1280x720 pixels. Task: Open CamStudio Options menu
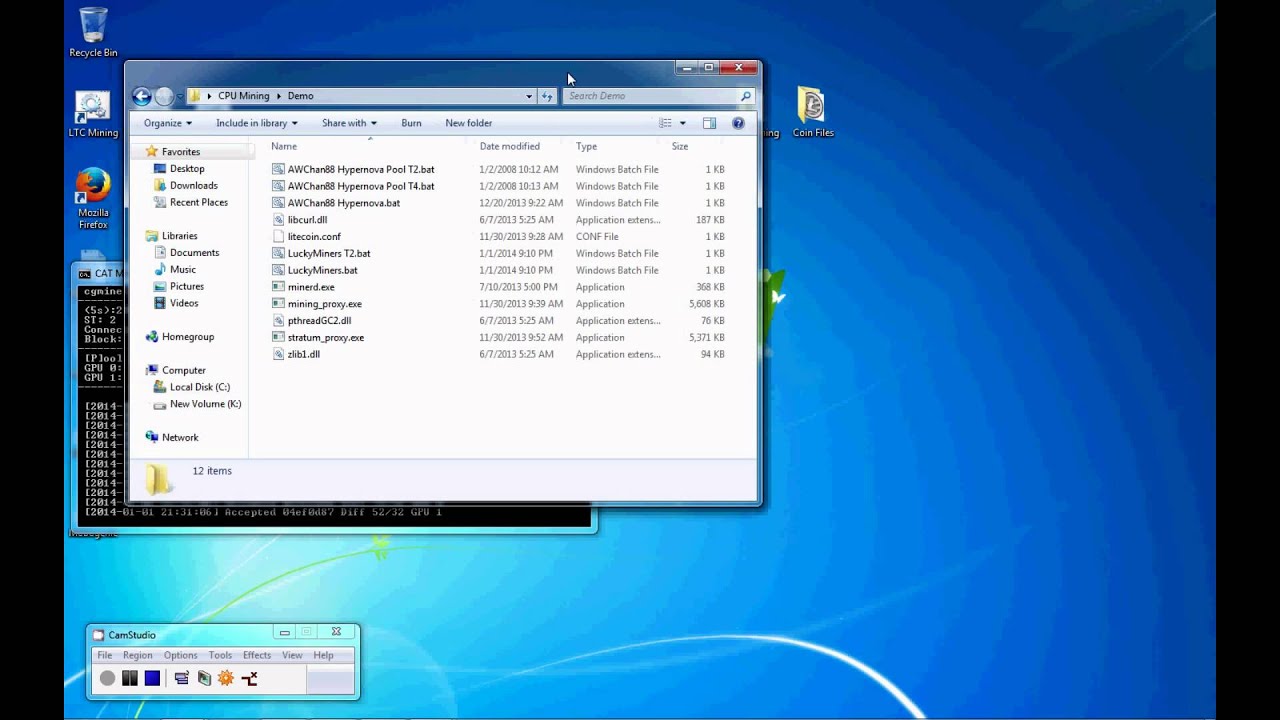(x=180, y=655)
